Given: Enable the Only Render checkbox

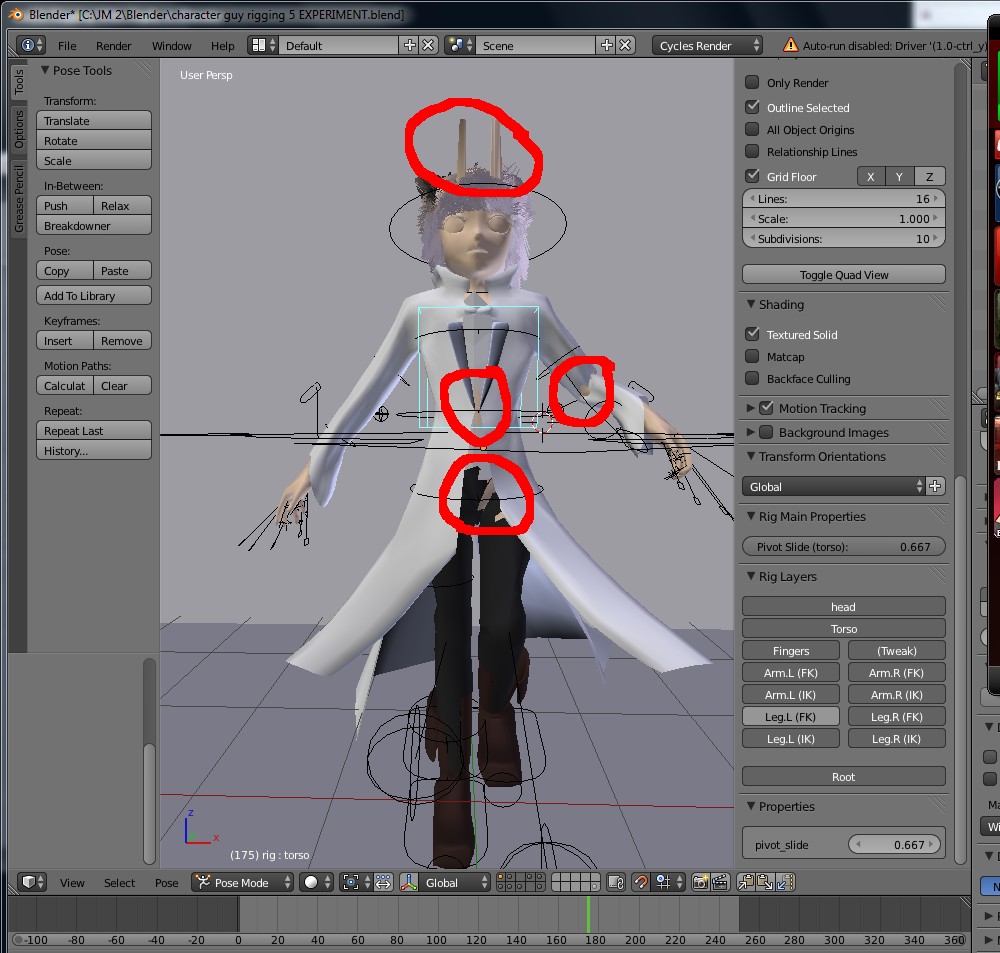Looking at the screenshot, I should pos(753,82).
